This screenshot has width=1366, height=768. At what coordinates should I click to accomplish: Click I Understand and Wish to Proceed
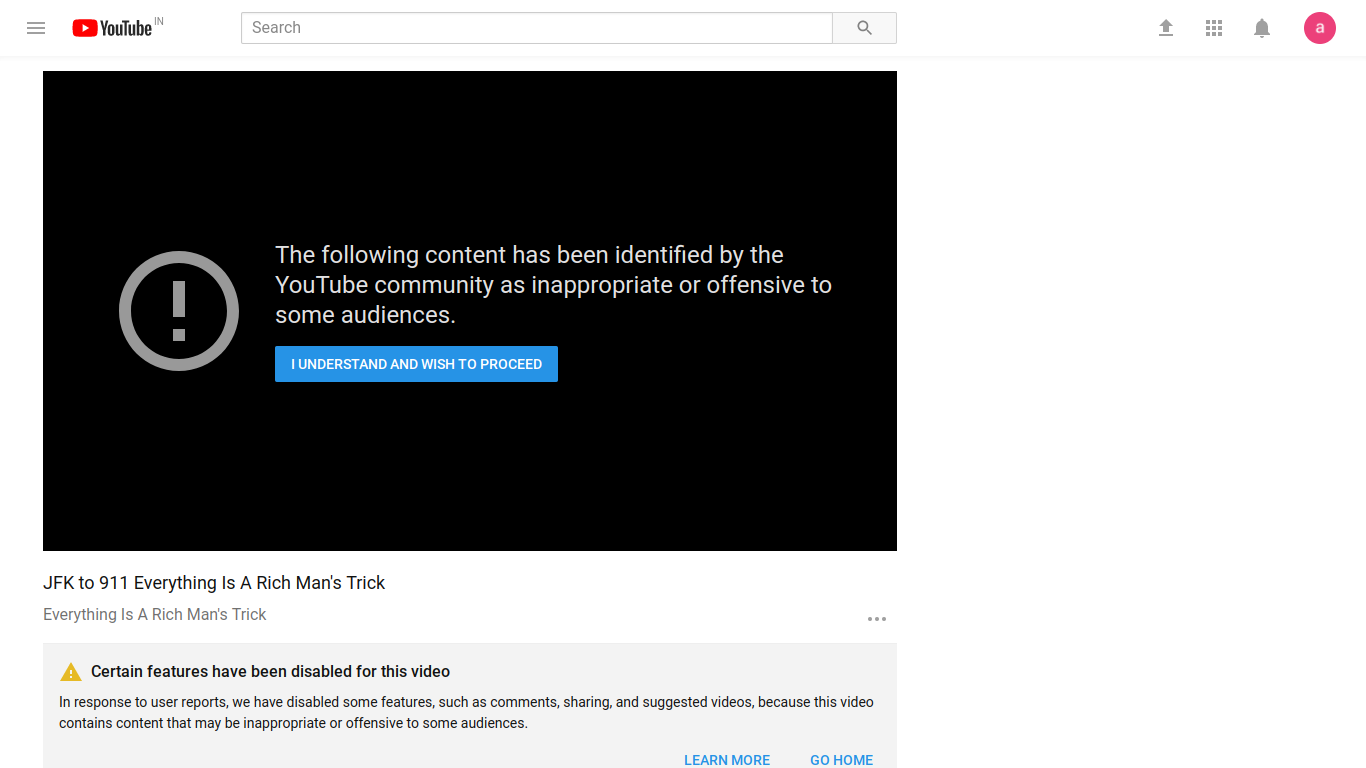pyautogui.click(x=416, y=364)
